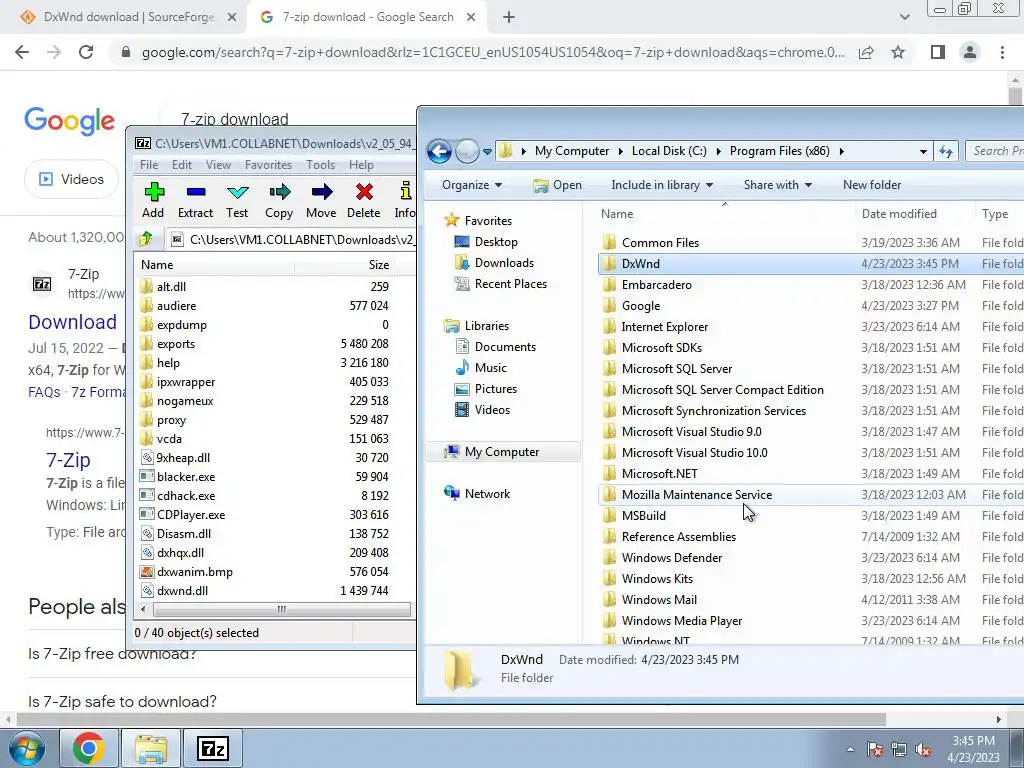Image resolution: width=1024 pixels, height=768 pixels.
Task: Expand breadcrumb arrow after Program Files (x86)
Action: click(841, 152)
